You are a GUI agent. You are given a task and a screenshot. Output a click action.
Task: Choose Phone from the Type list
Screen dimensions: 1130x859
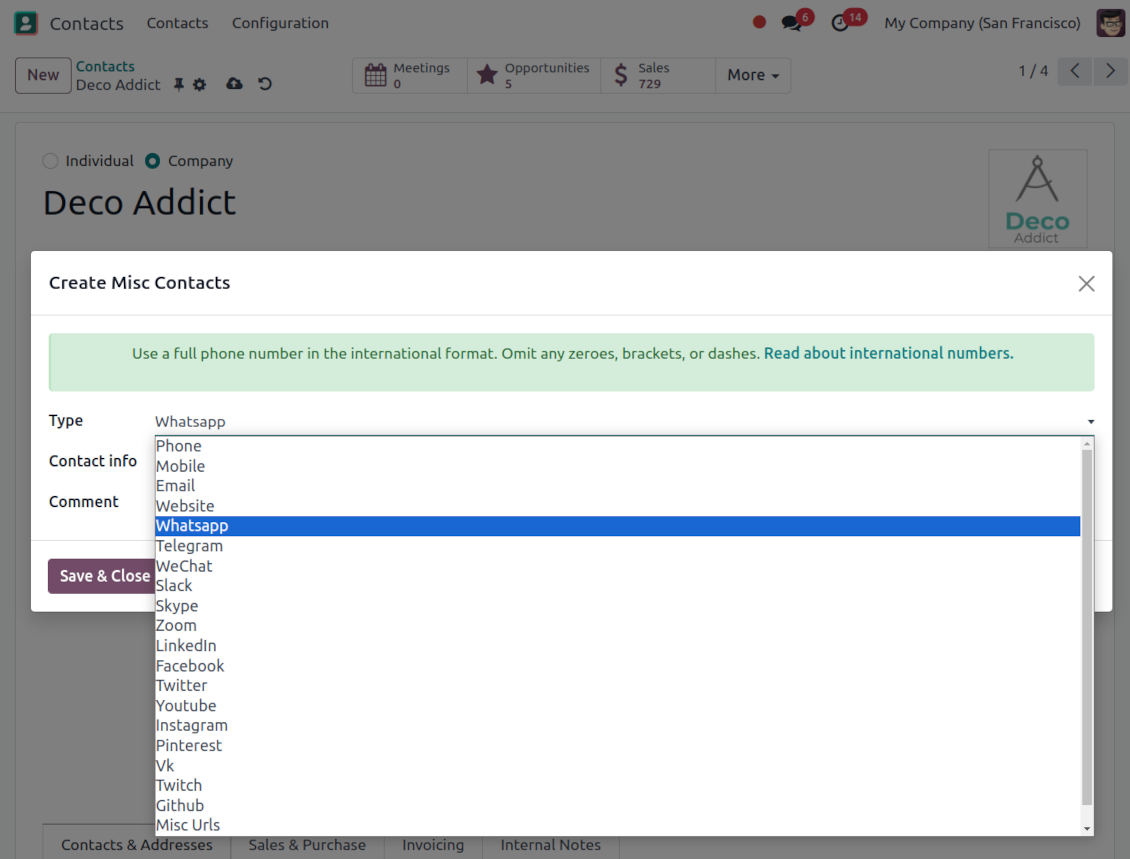point(618,446)
